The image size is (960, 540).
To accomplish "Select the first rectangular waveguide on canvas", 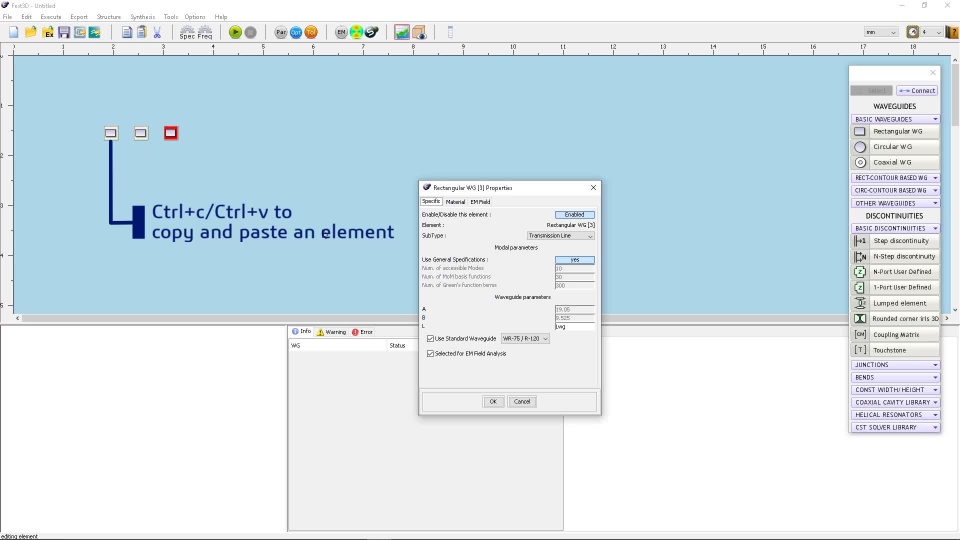I will 111,133.
